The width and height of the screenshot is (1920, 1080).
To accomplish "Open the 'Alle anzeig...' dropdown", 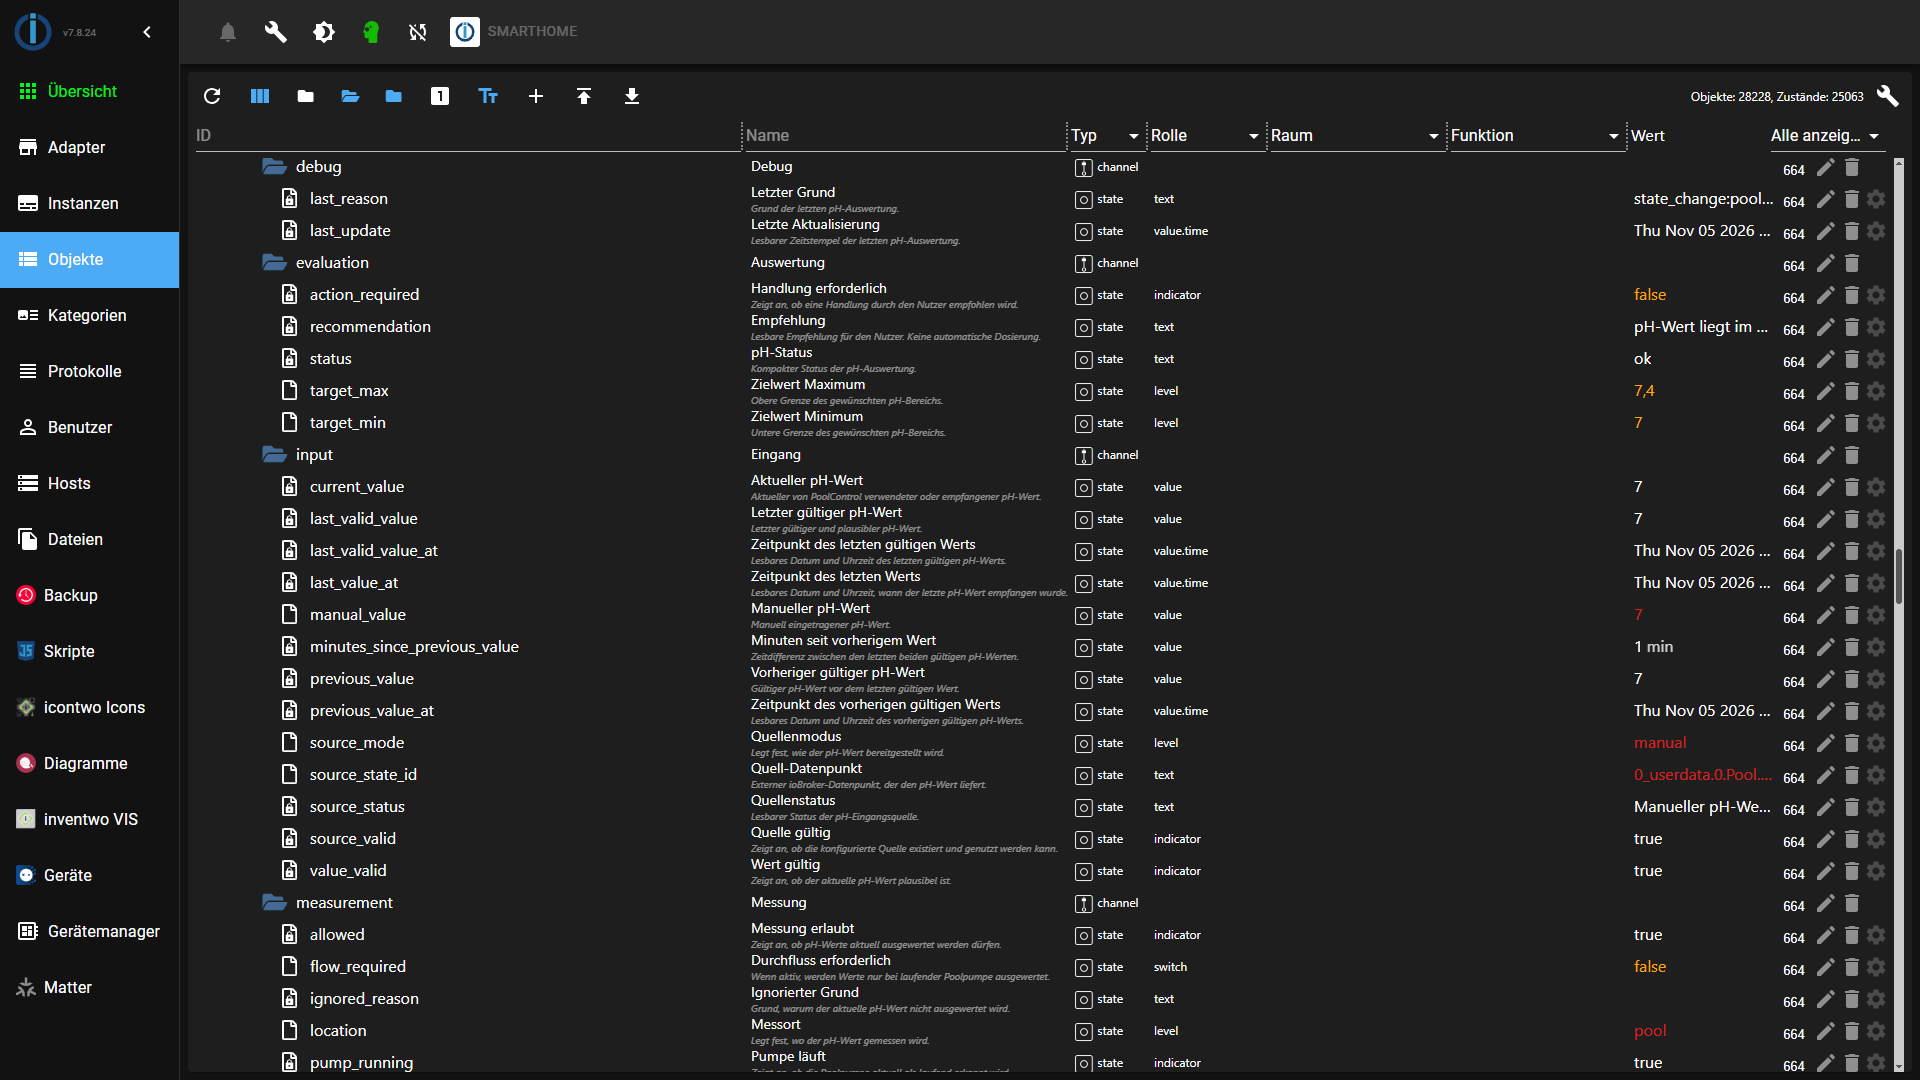I will coord(1826,136).
